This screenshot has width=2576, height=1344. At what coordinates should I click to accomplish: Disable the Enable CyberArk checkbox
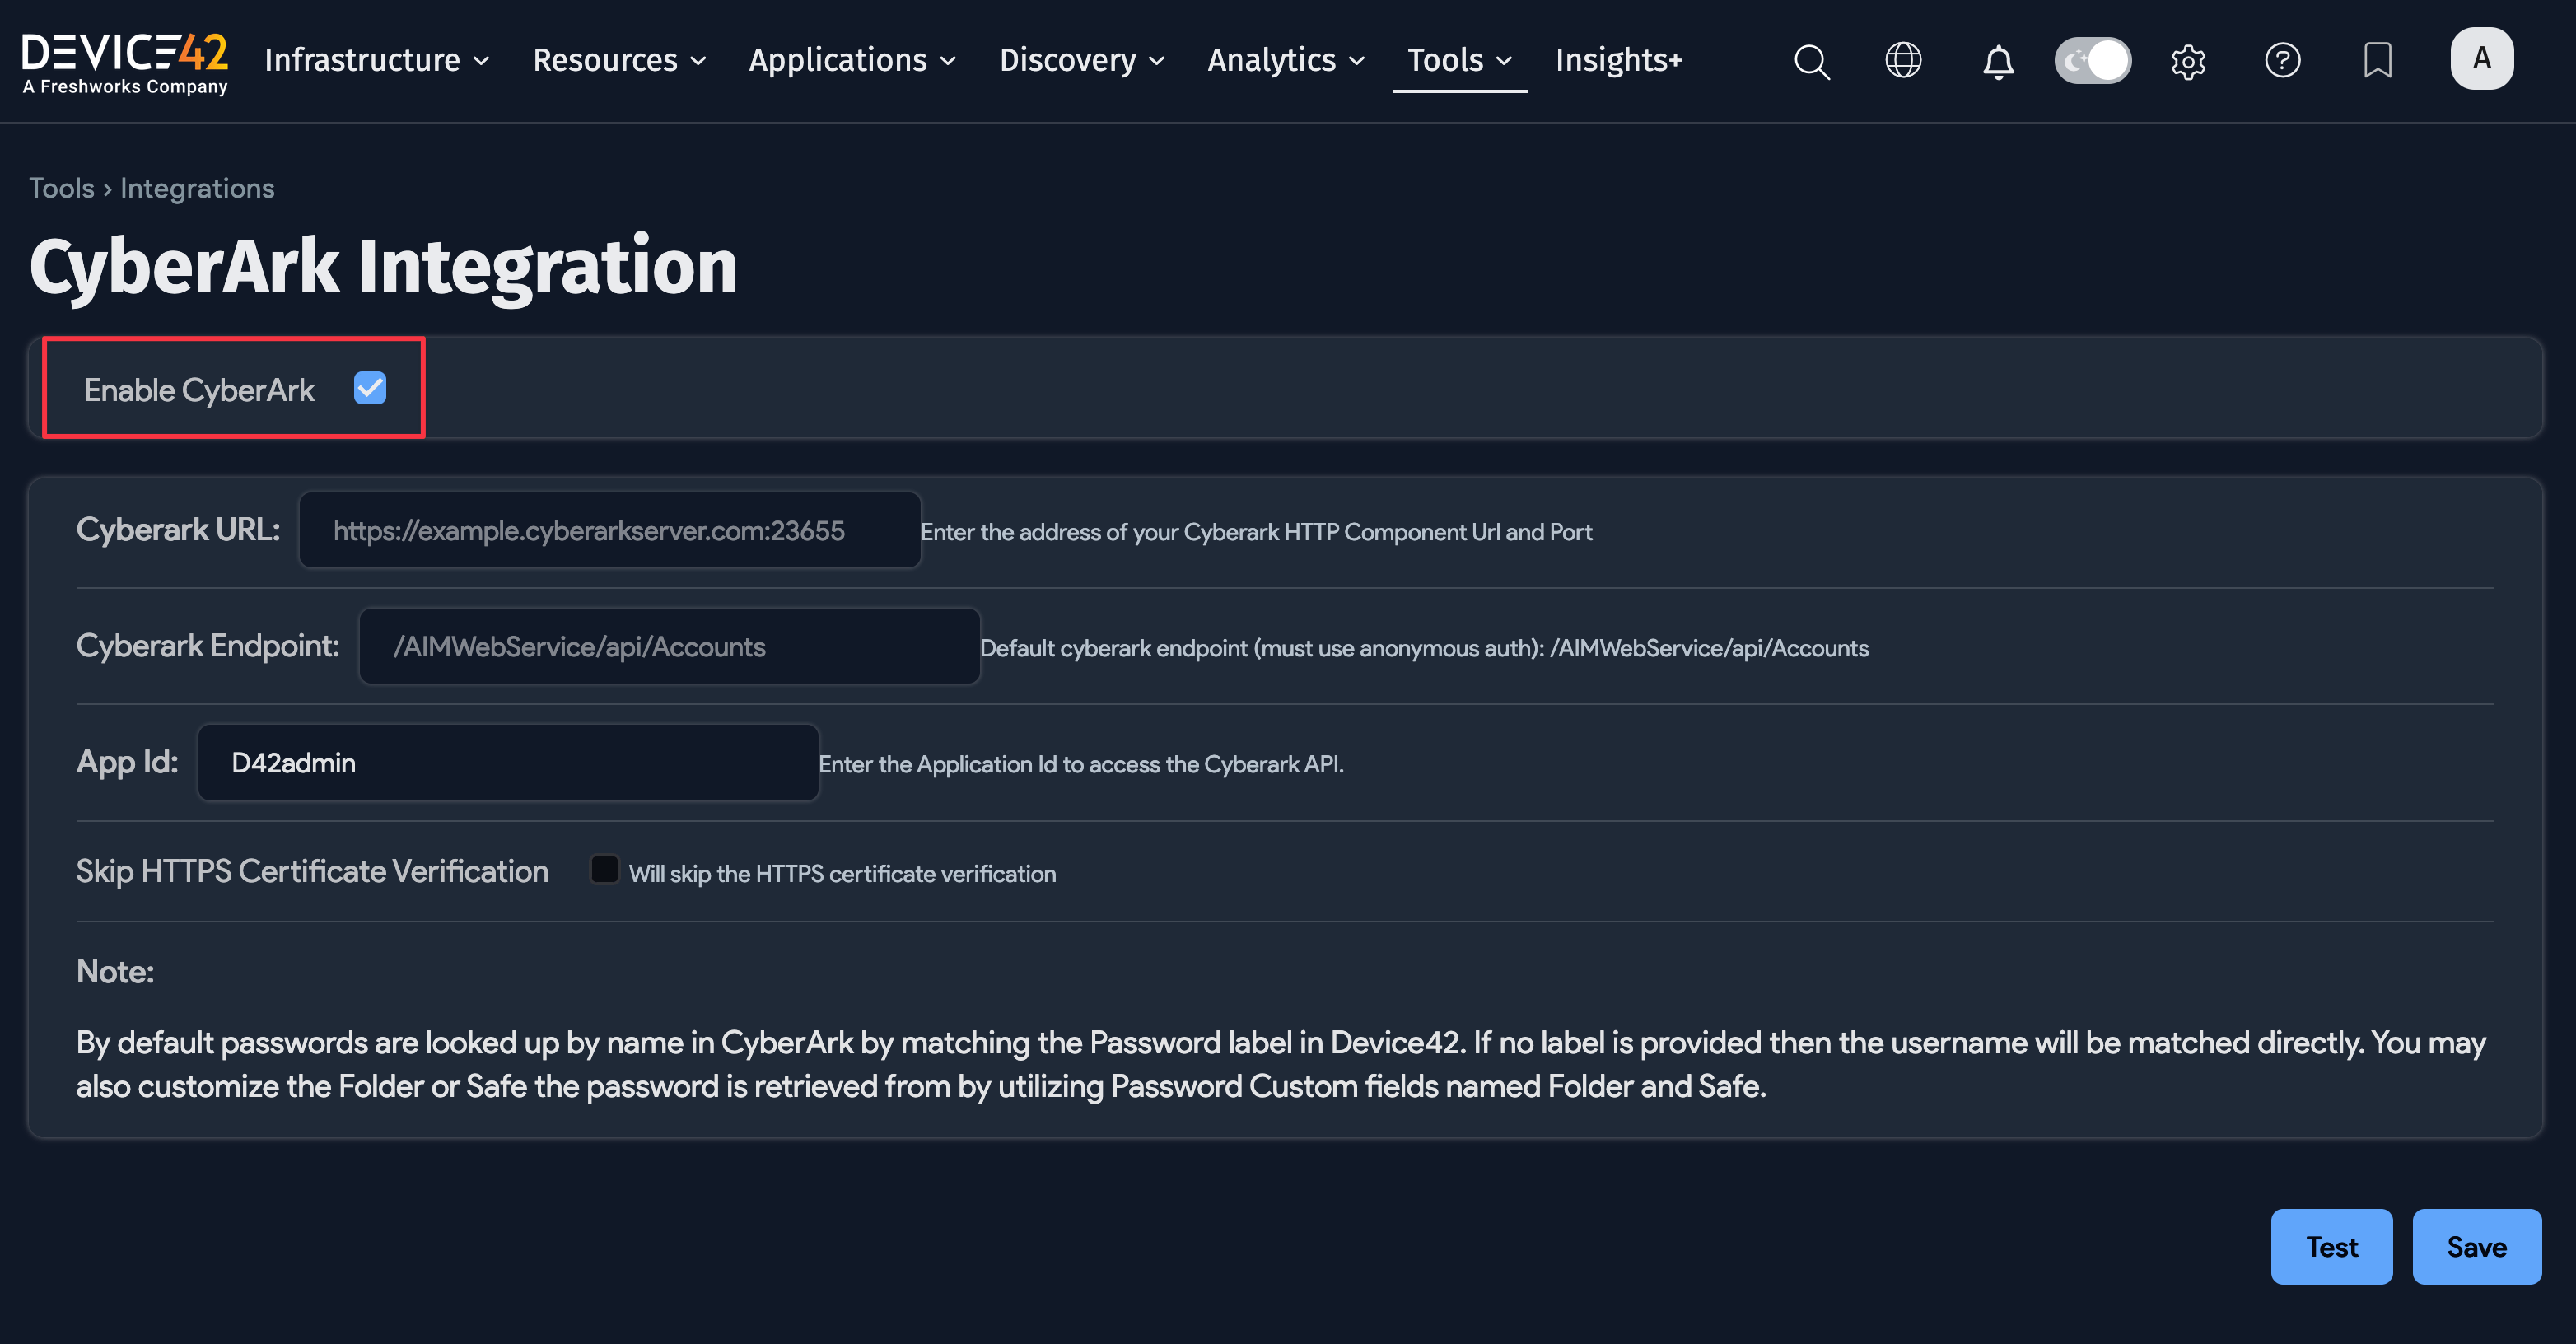(x=370, y=388)
